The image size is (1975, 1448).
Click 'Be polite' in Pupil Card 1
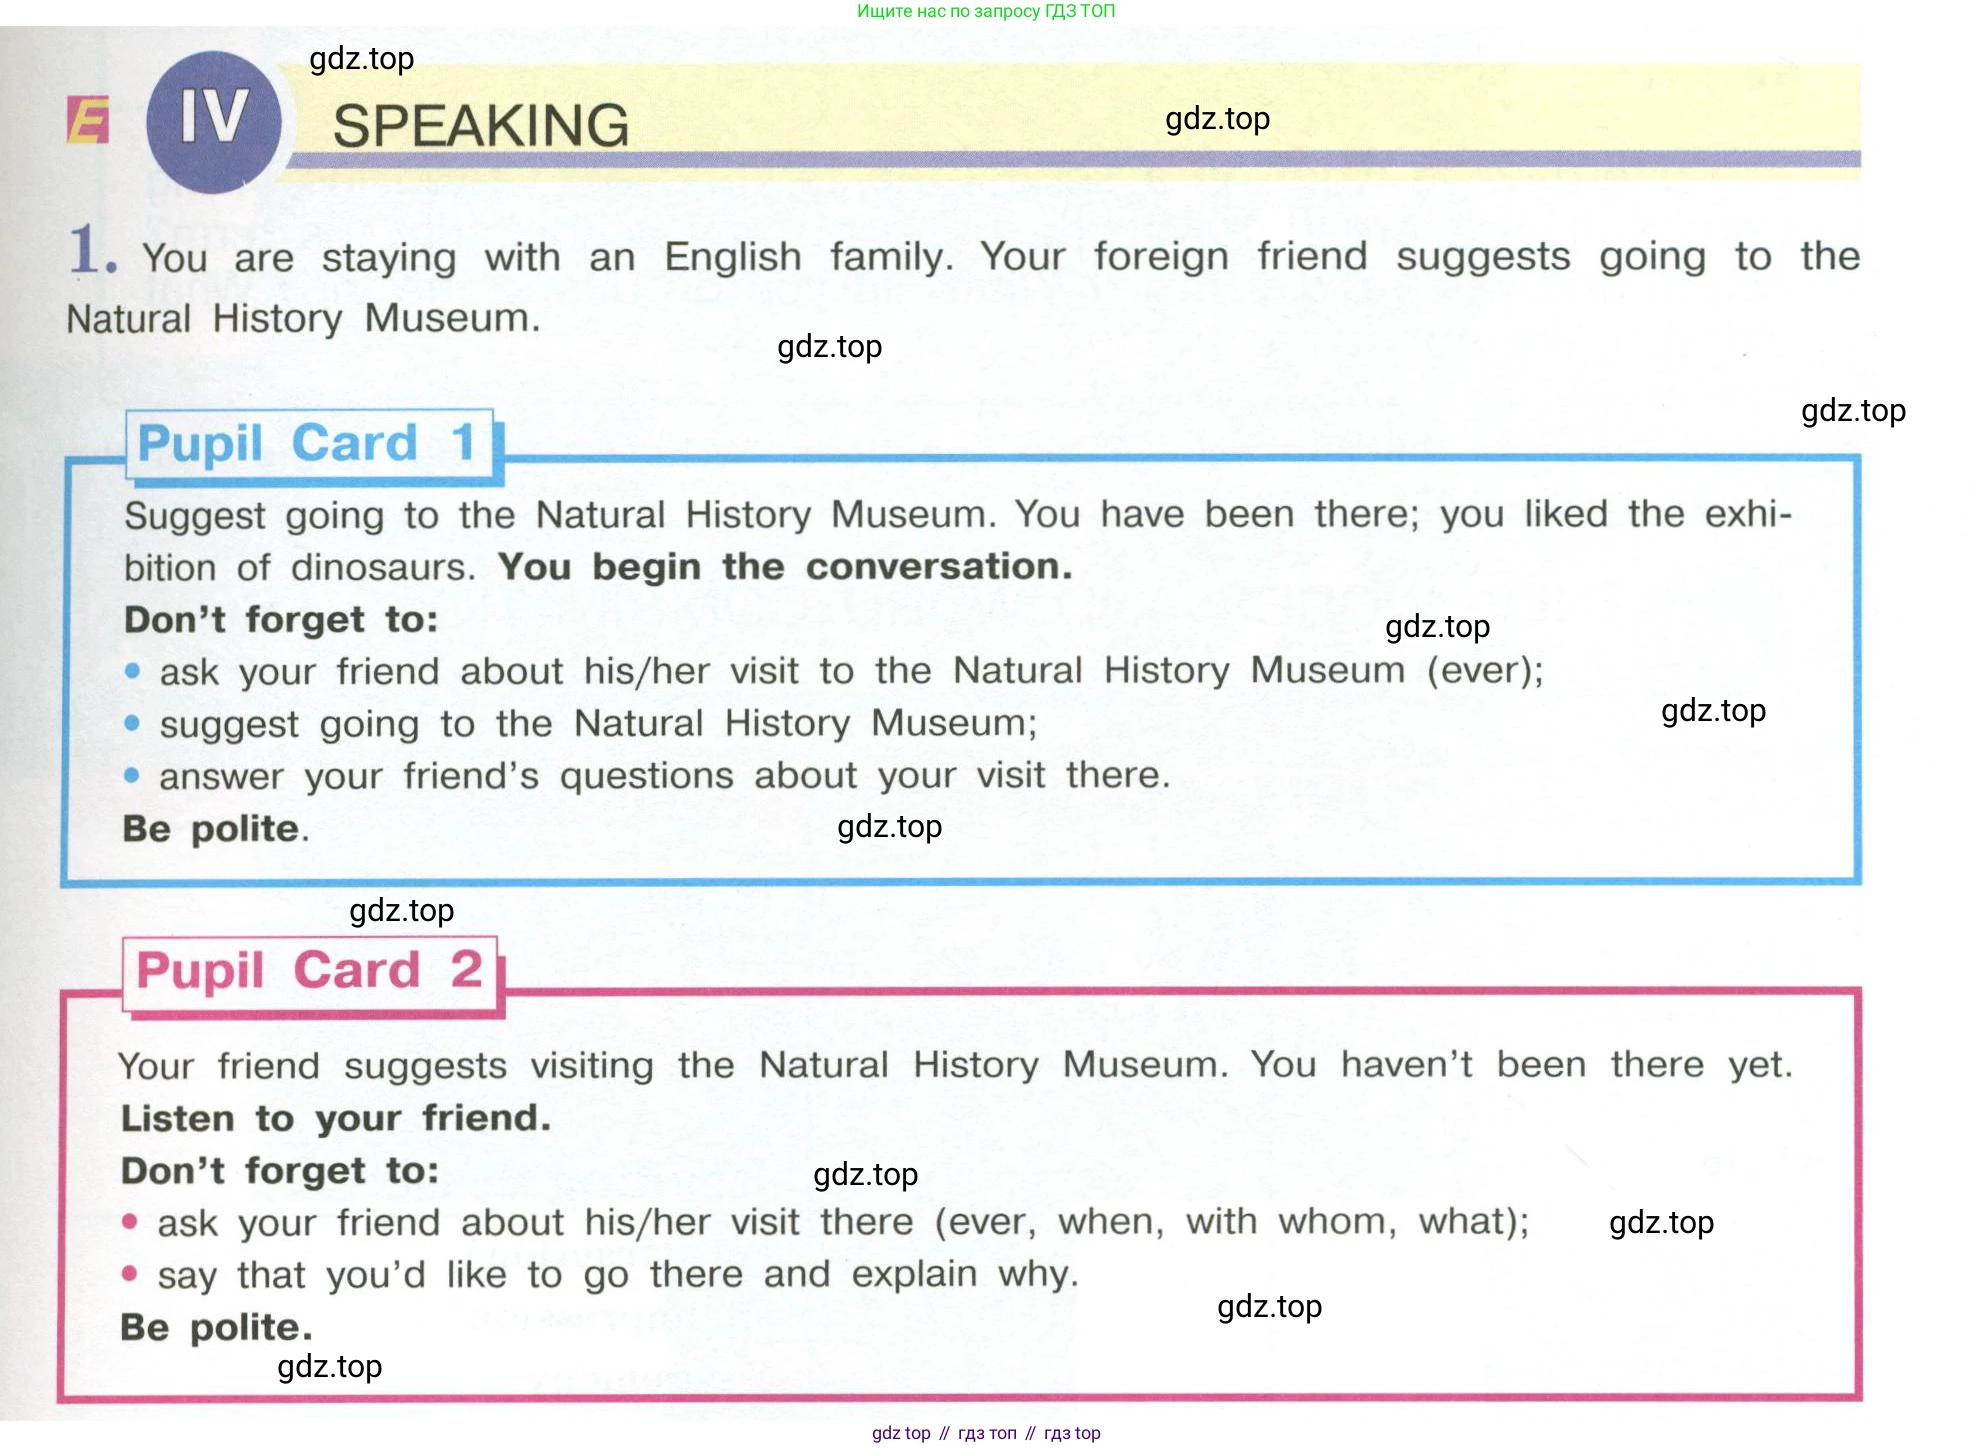[215, 829]
